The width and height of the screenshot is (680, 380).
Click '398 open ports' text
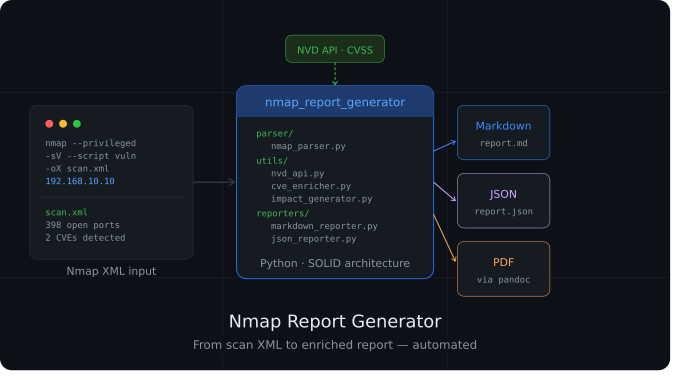[x=82, y=225]
